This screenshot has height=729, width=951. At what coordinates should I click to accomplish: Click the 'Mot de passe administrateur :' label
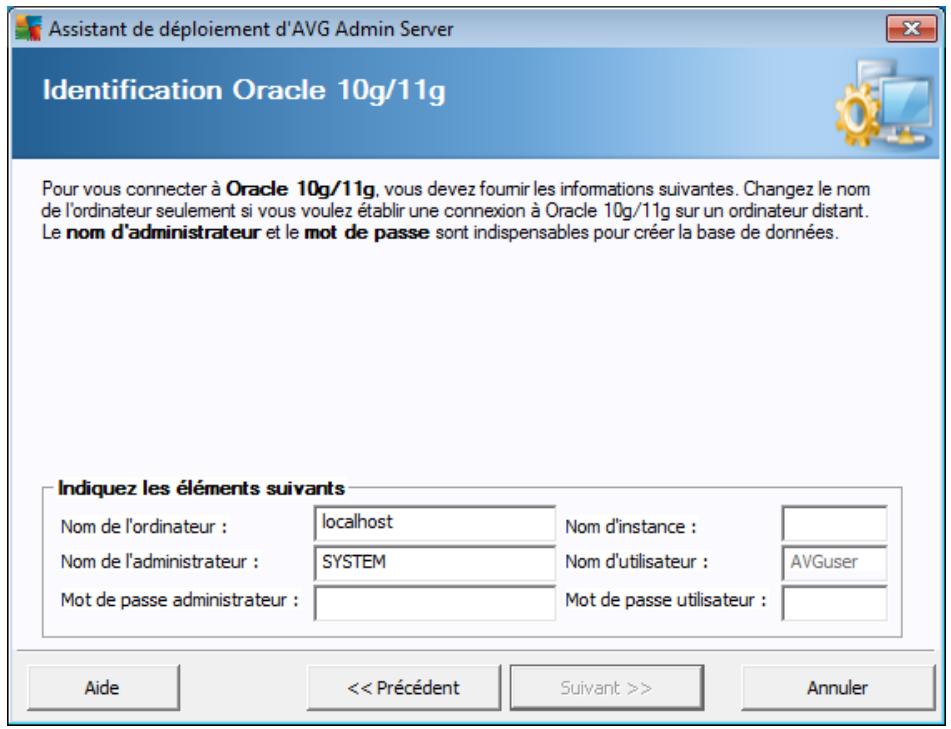tap(180, 600)
